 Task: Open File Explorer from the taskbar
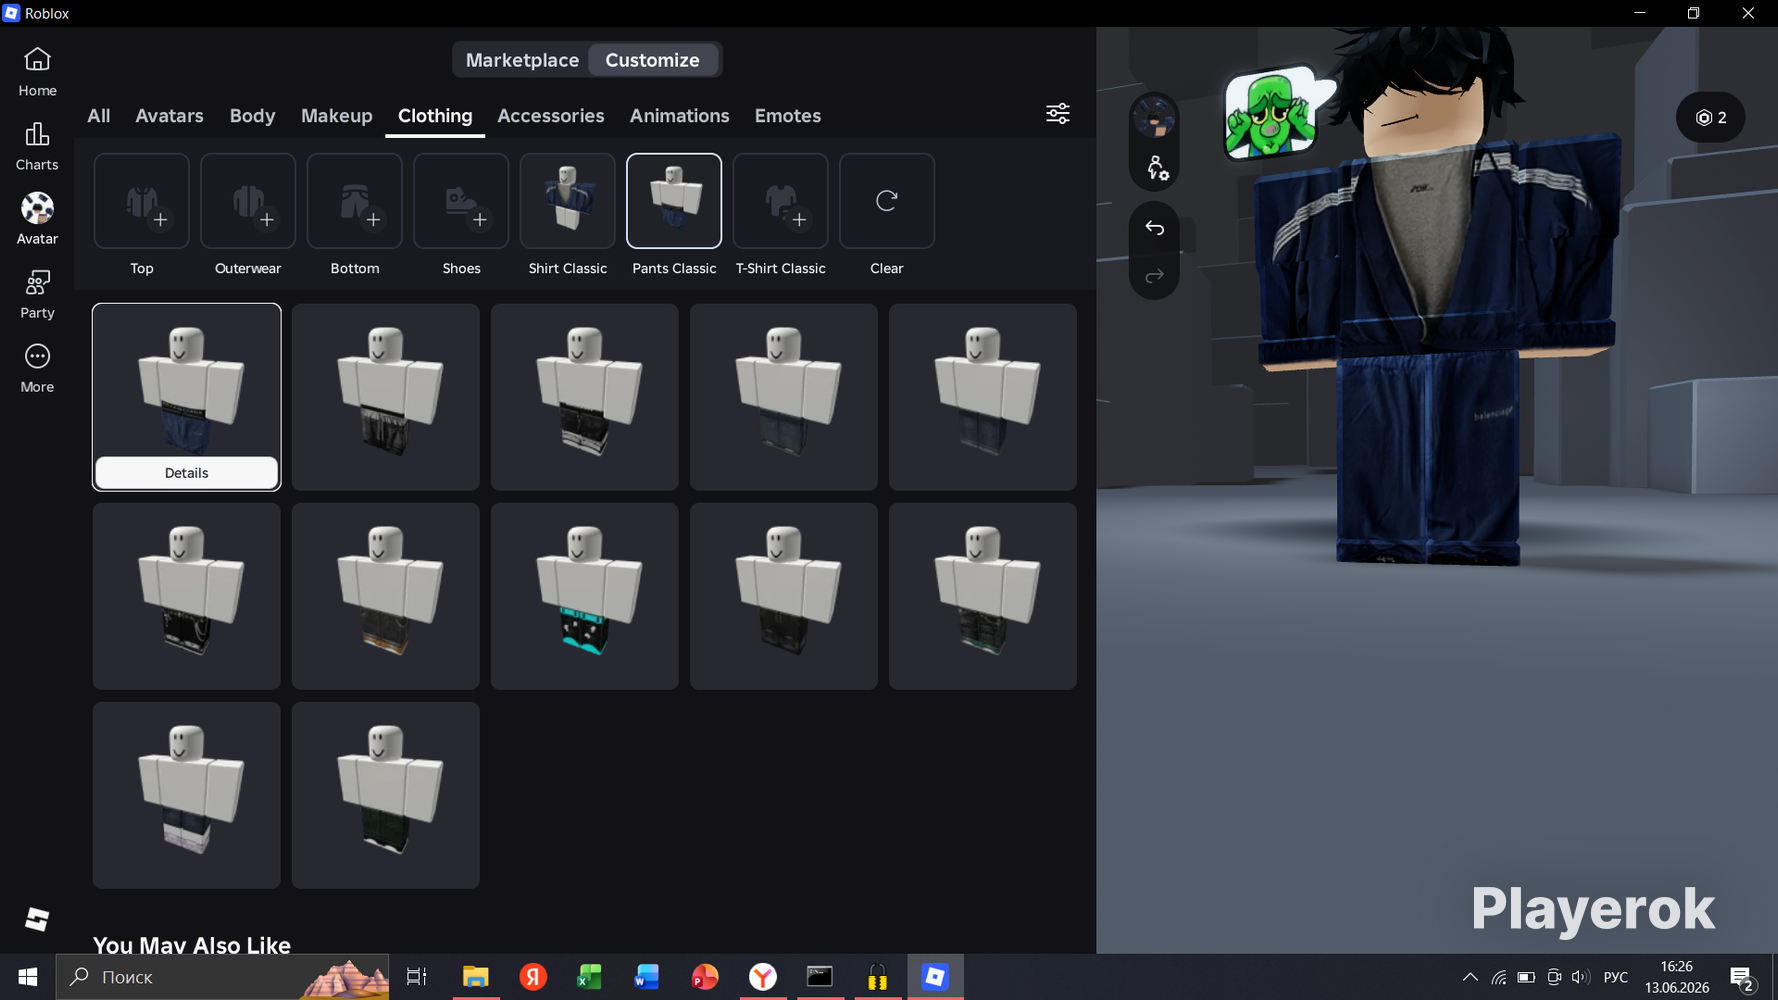click(x=475, y=977)
